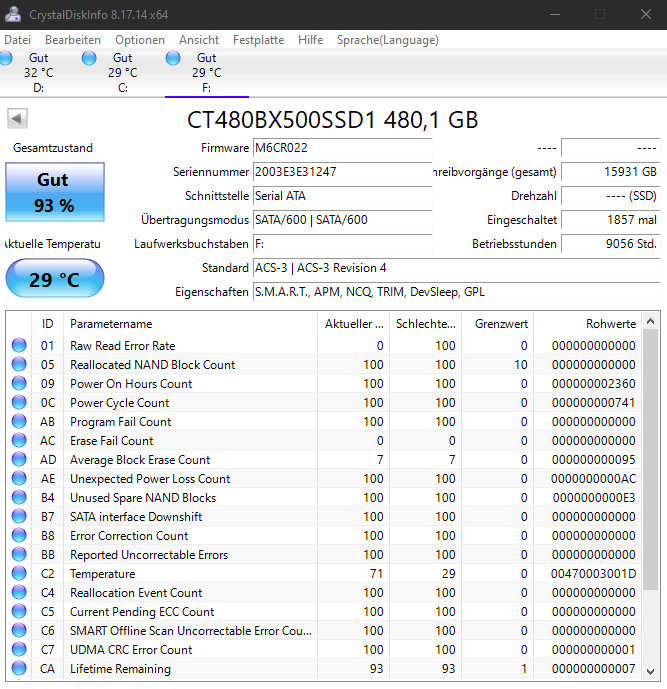Click status orb for UDMA CRC Error Count
This screenshot has height=689, width=667.
(19, 649)
